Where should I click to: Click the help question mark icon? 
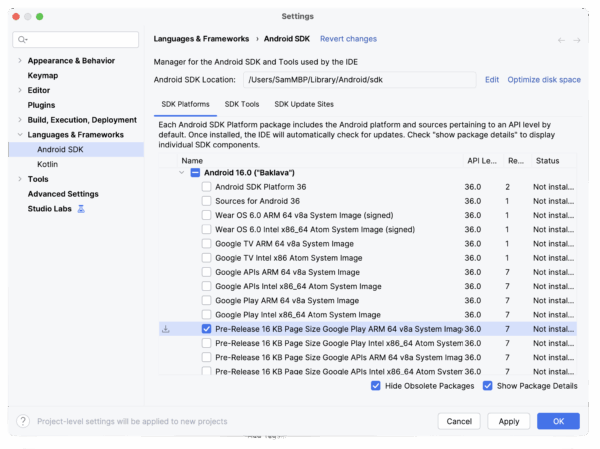click(x=23, y=421)
